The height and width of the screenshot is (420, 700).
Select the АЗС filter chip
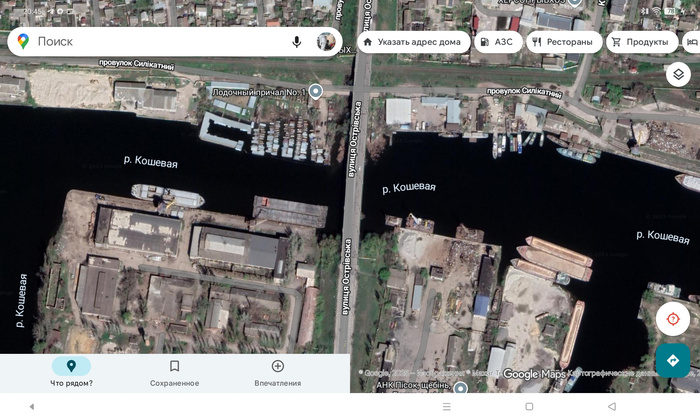click(x=496, y=42)
